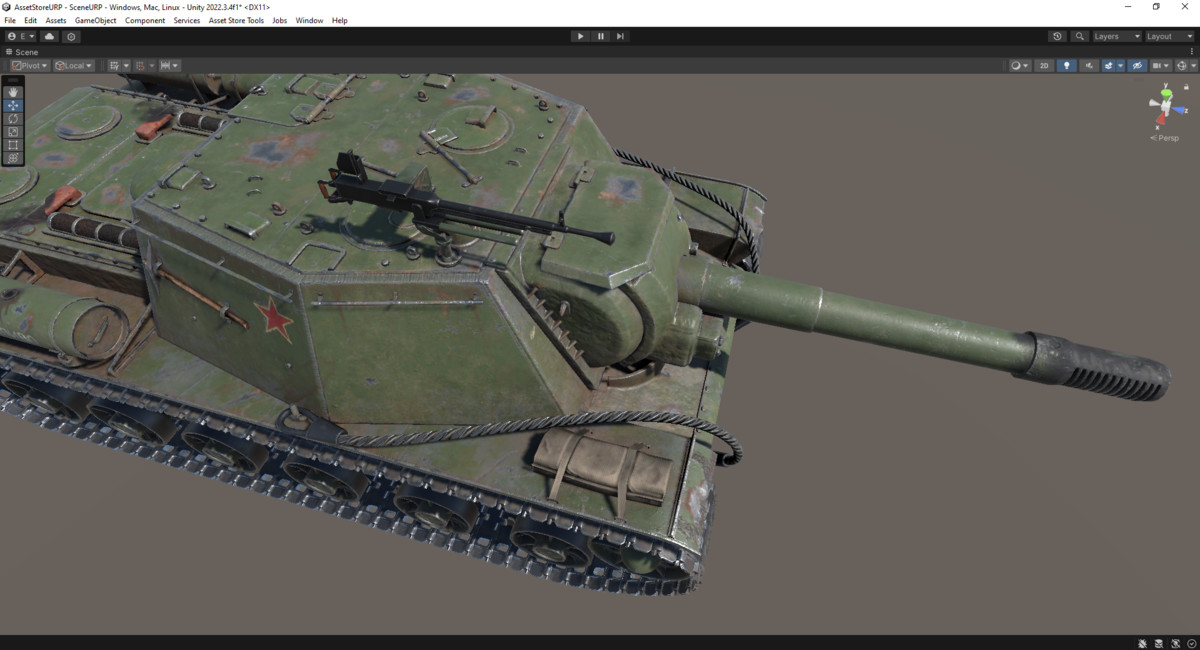Click scene camera settings icon
The width and height of the screenshot is (1200, 650).
[1157, 66]
